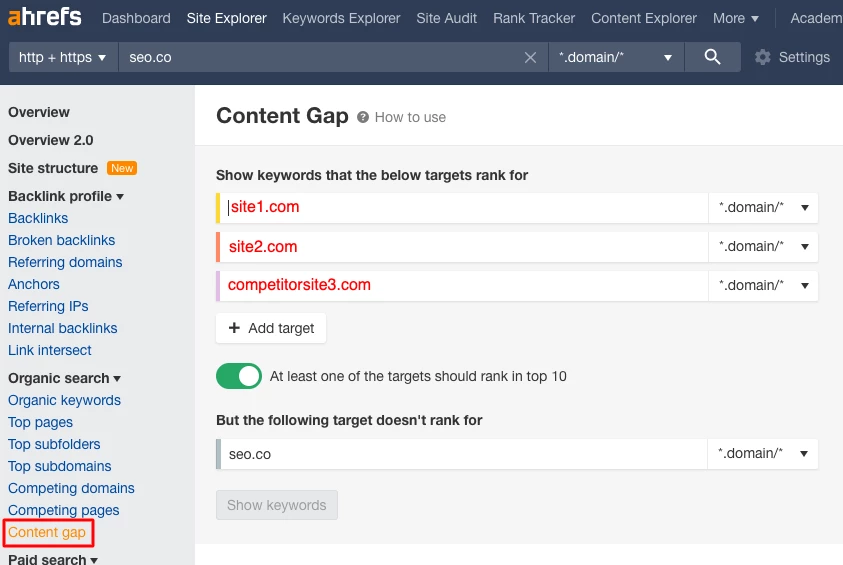Open Top subdomains report

point(60,467)
